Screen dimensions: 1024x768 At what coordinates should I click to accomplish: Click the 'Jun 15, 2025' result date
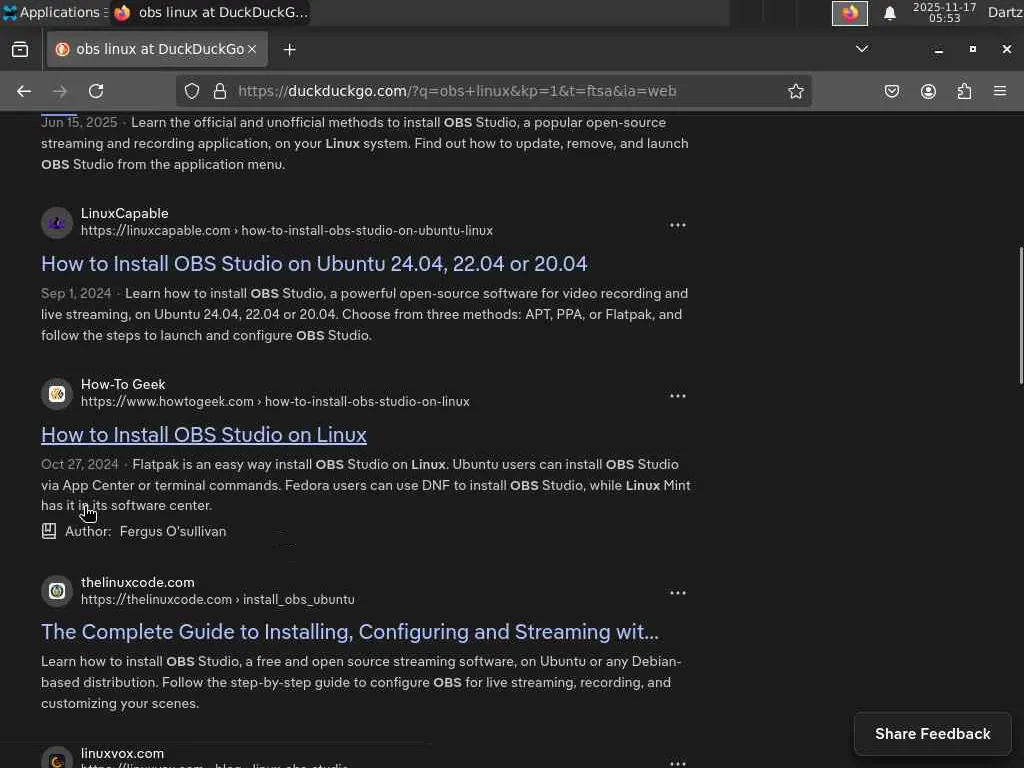pyautogui.click(x=79, y=123)
